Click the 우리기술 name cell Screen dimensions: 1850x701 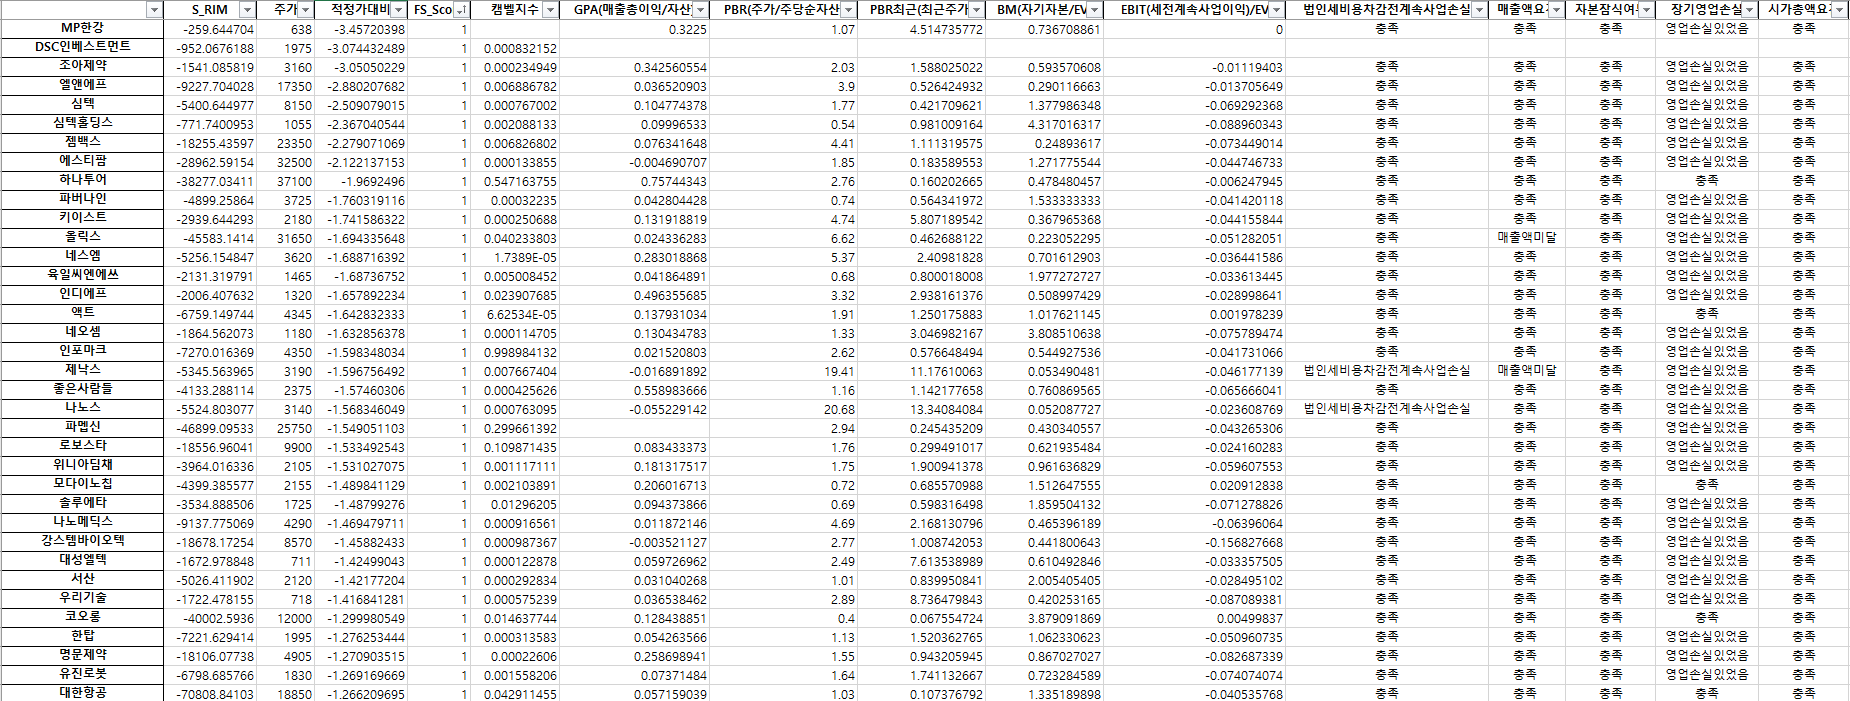(82, 599)
